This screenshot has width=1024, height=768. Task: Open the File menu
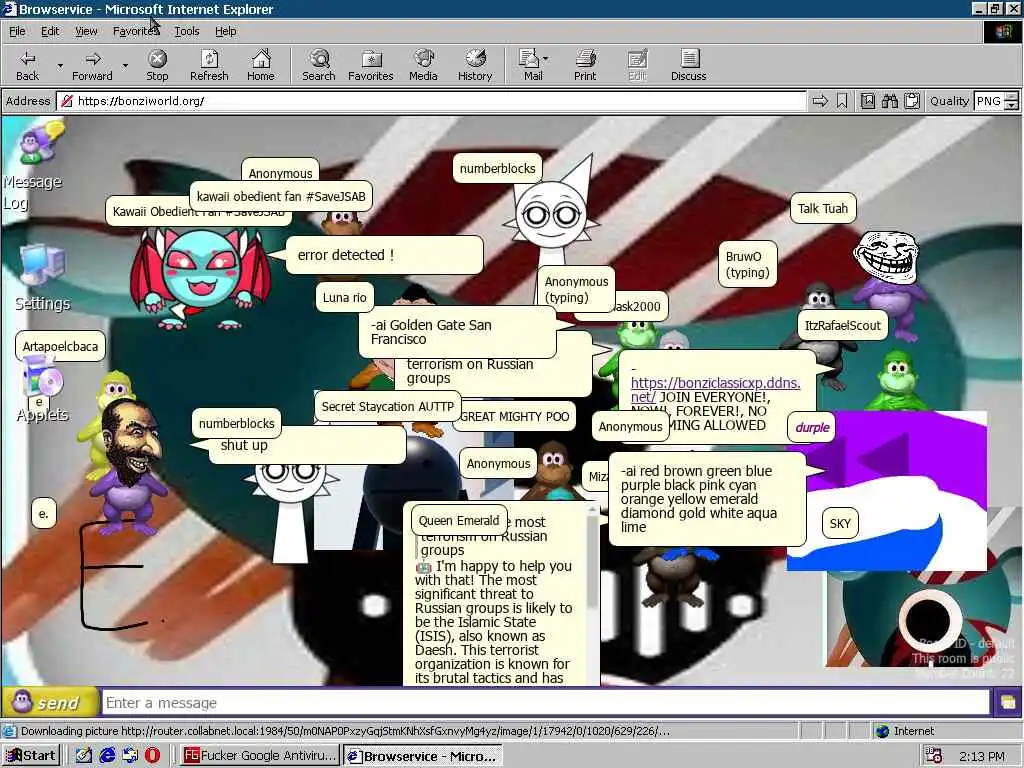point(17,31)
